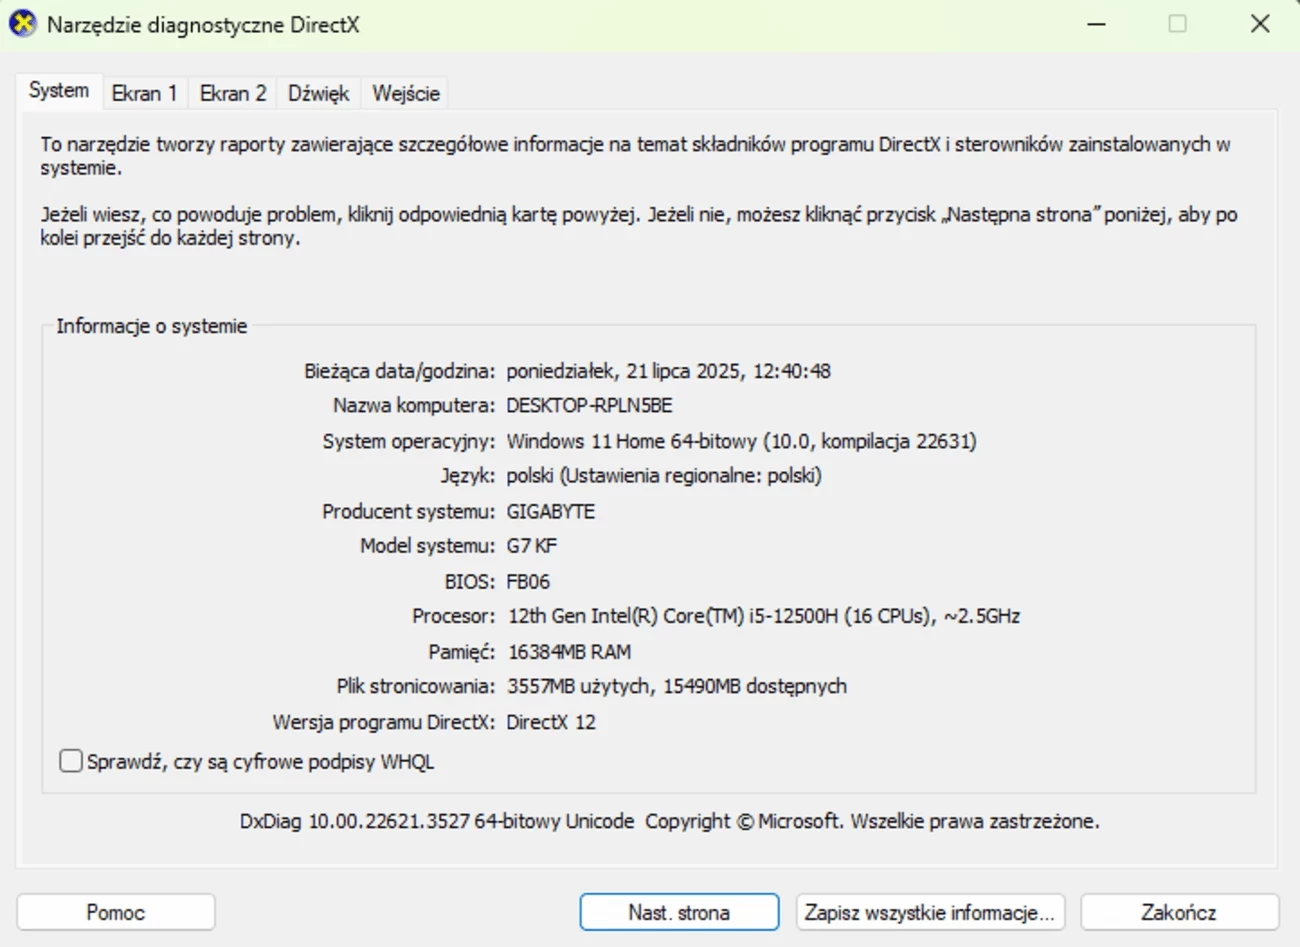This screenshot has width=1300, height=947.
Task: Click the DxDiag version copyright footer text
Action: (x=669, y=821)
